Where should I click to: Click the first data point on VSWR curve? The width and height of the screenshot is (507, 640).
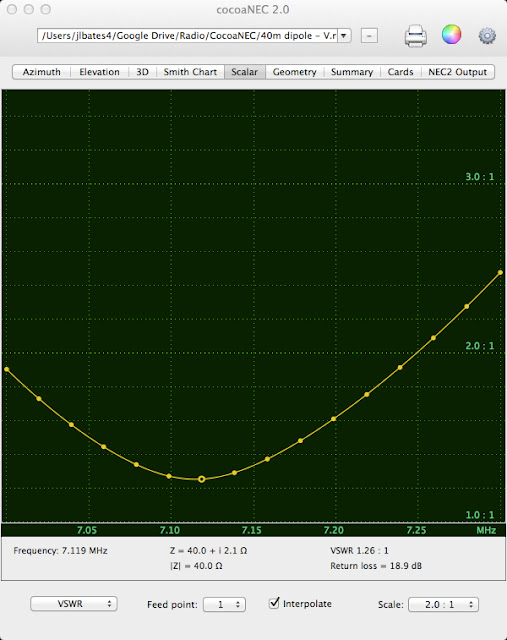click(x=7, y=369)
